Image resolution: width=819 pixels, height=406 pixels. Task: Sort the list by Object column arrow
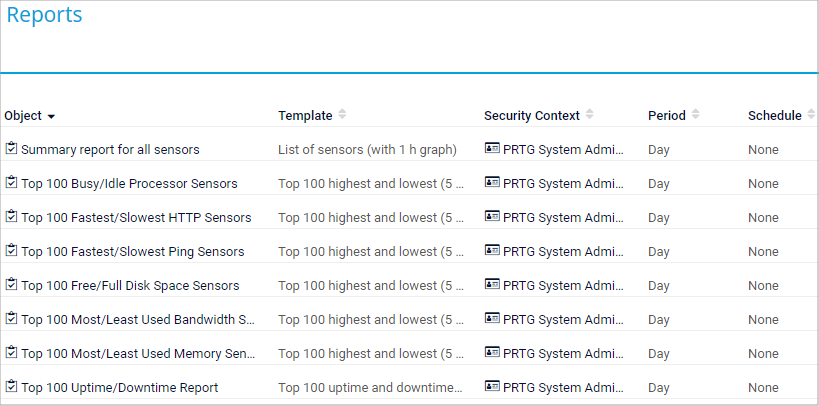pyautogui.click(x=51, y=116)
